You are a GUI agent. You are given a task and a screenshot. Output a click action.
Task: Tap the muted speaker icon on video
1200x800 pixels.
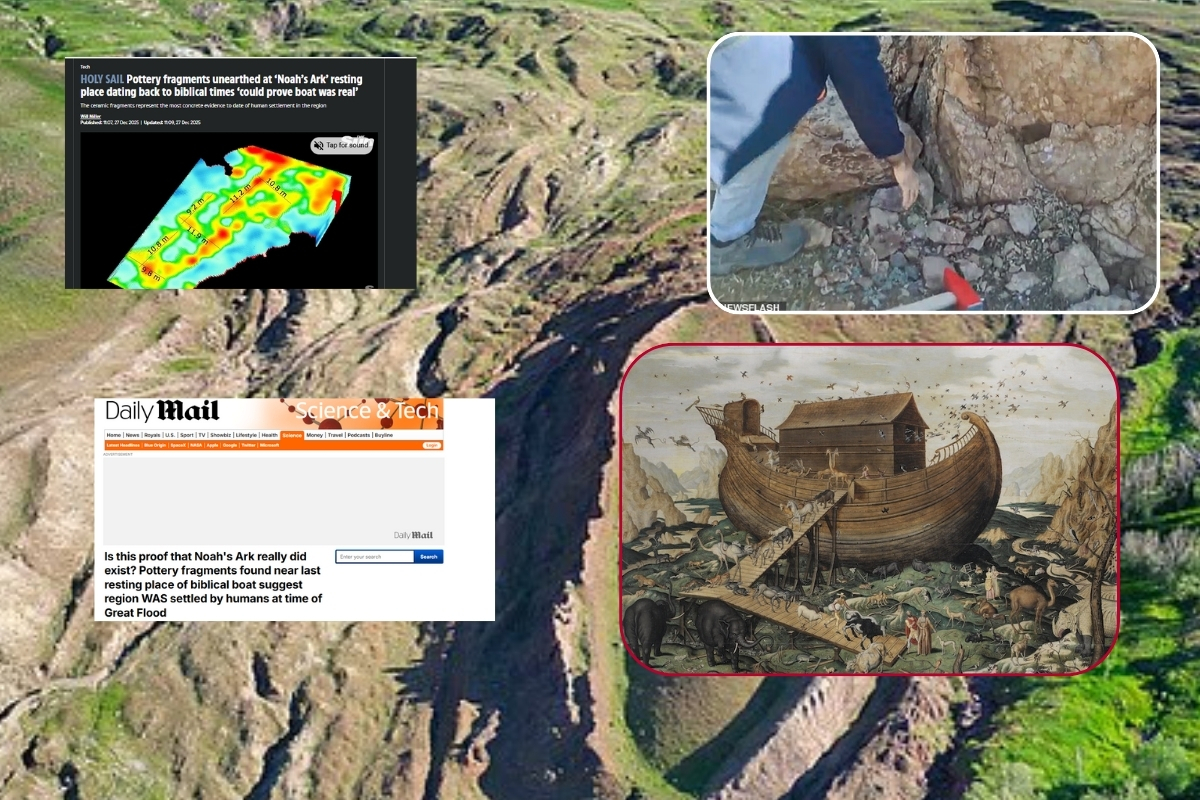pos(320,146)
